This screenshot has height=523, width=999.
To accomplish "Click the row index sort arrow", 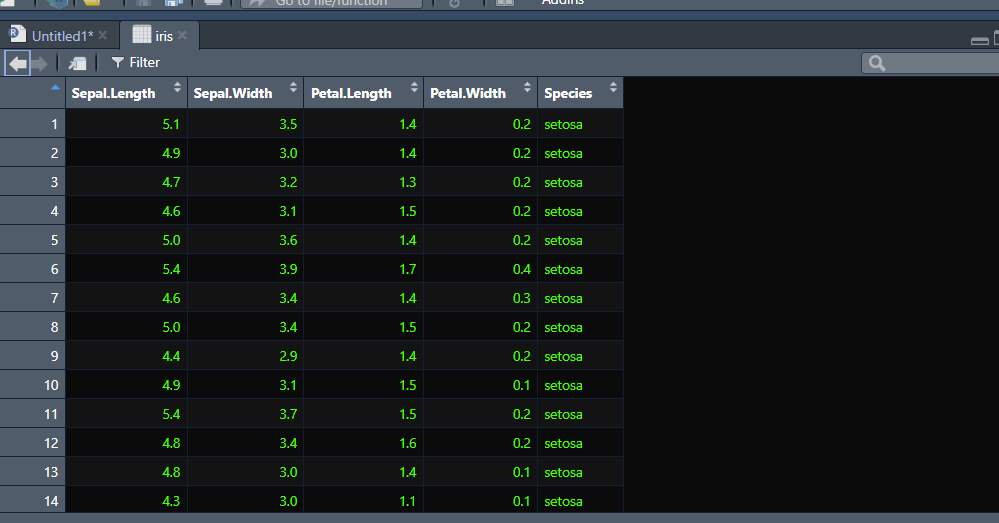I will point(55,87).
